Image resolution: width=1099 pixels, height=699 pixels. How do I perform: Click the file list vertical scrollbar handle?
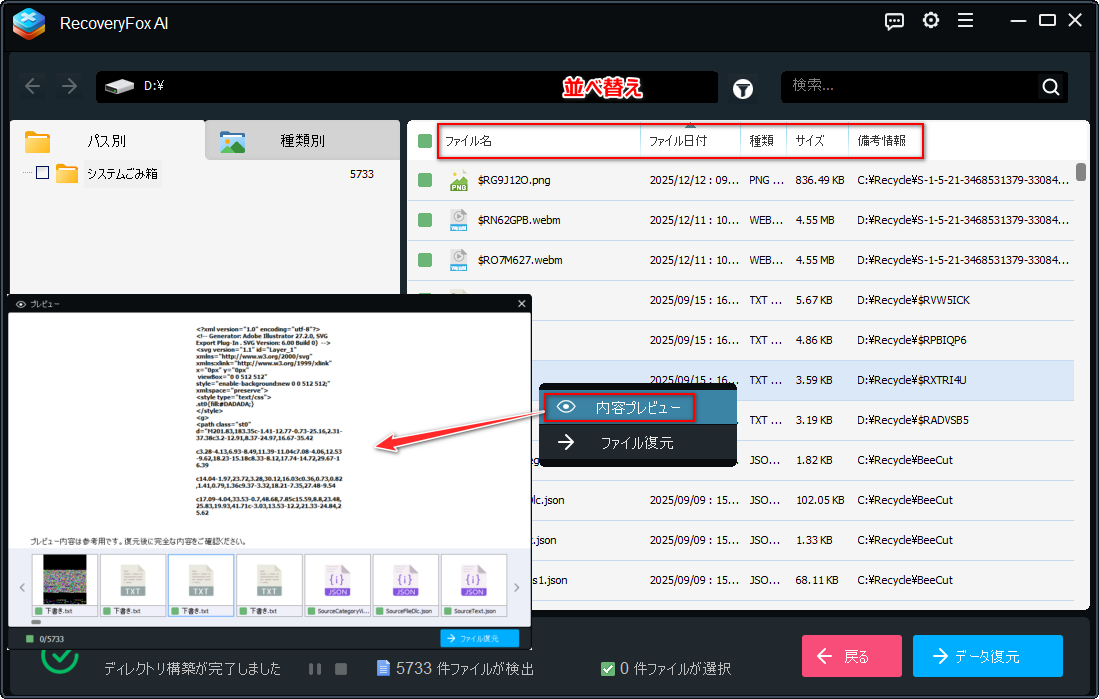coord(1081,172)
